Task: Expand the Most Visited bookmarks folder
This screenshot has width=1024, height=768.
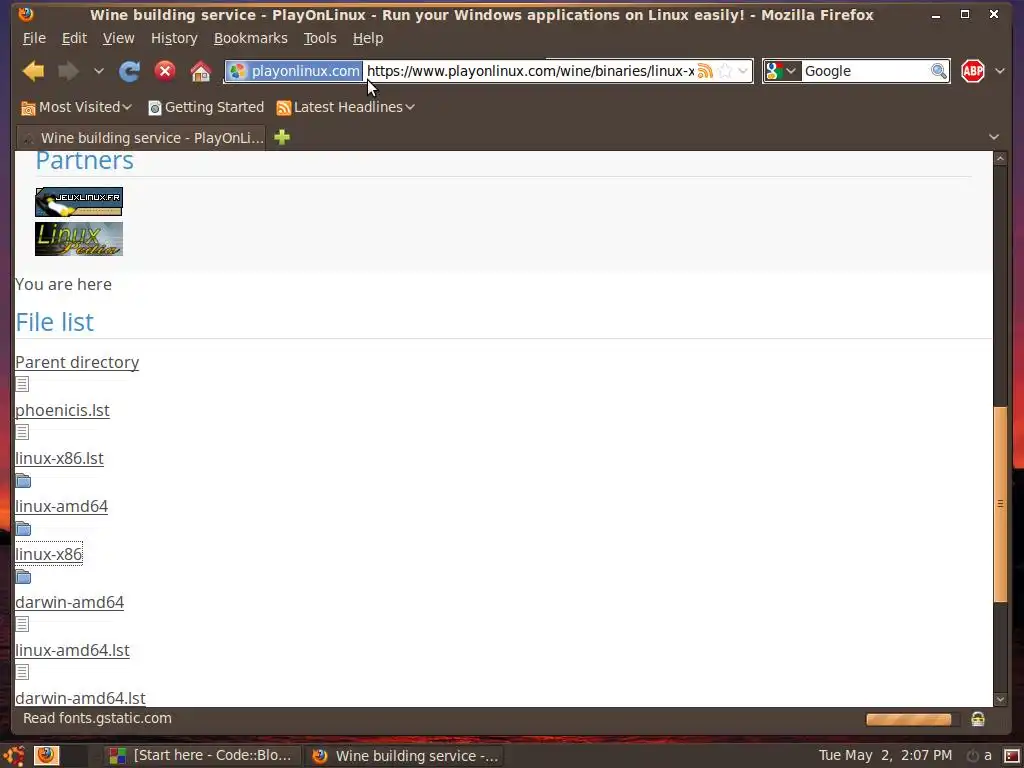Action: (76, 107)
